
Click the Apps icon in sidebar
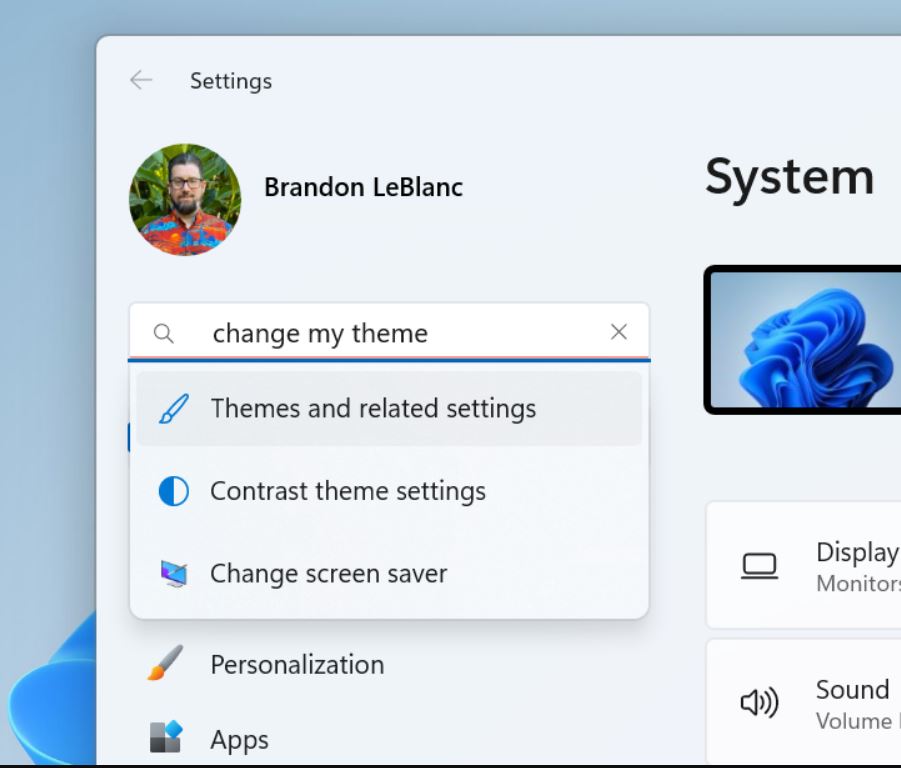click(166, 738)
